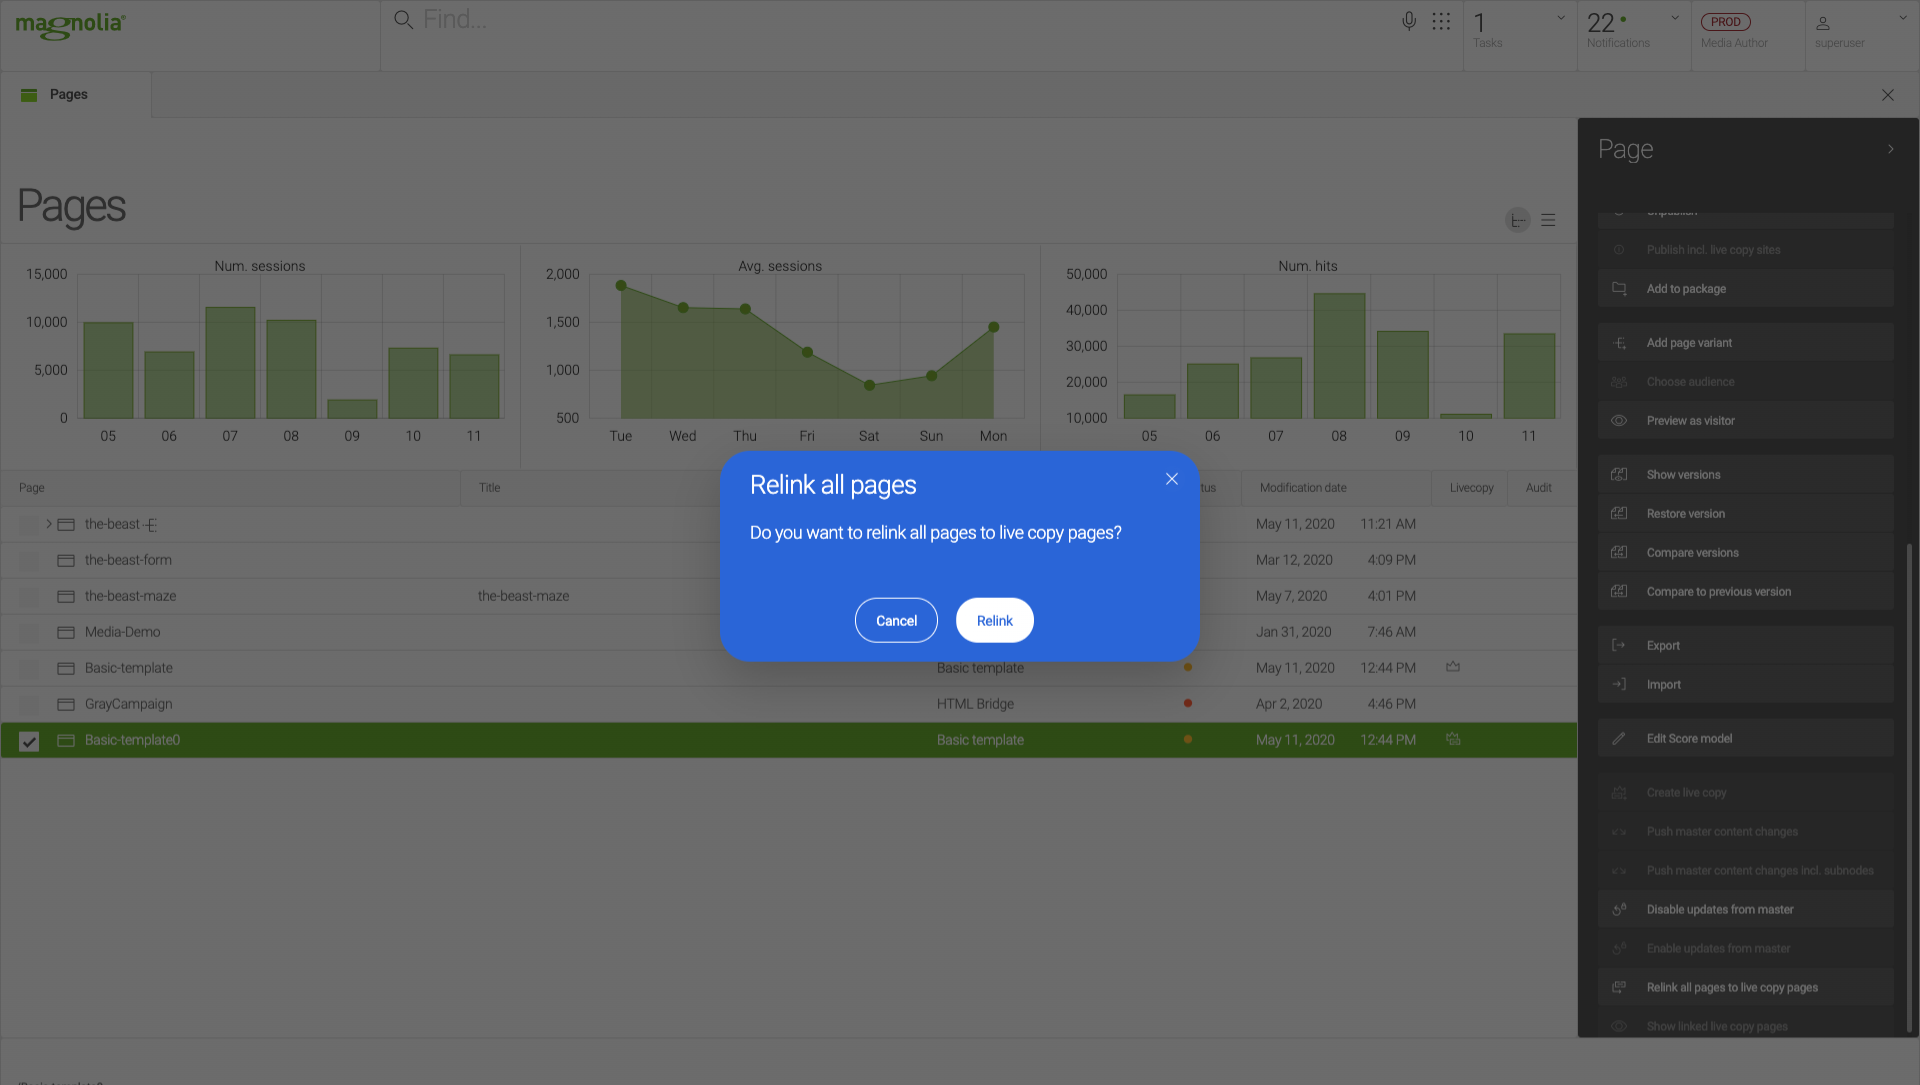
Task: Open the superuser account dropdown
Action: coord(1902,18)
